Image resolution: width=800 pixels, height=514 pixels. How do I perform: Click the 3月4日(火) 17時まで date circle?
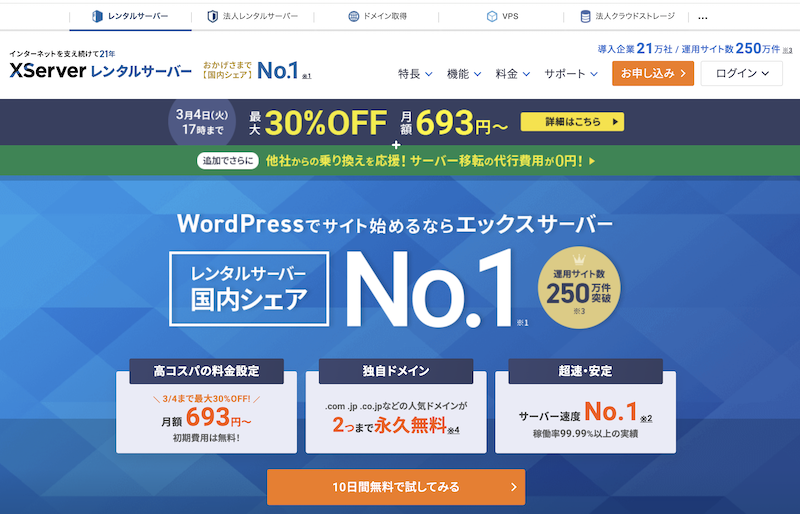coord(202,123)
